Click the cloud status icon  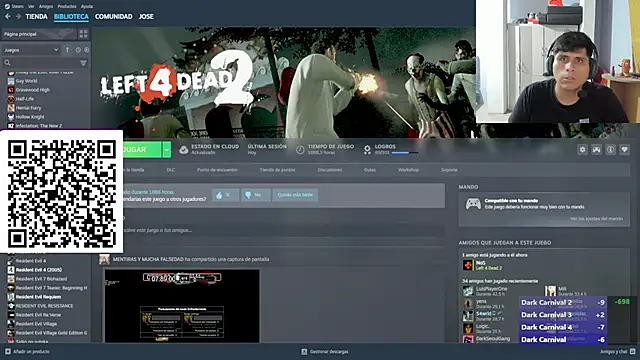(x=184, y=150)
